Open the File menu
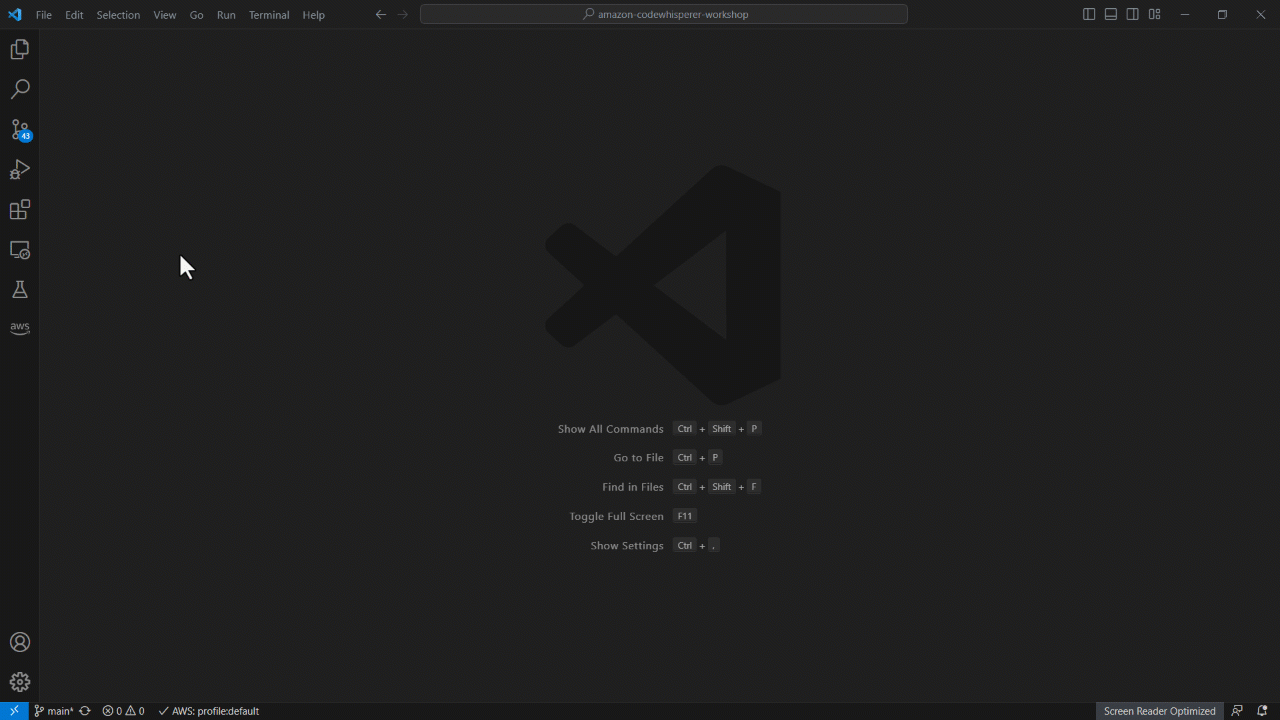This screenshot has width=1280, height=720. tap(43, 14)
